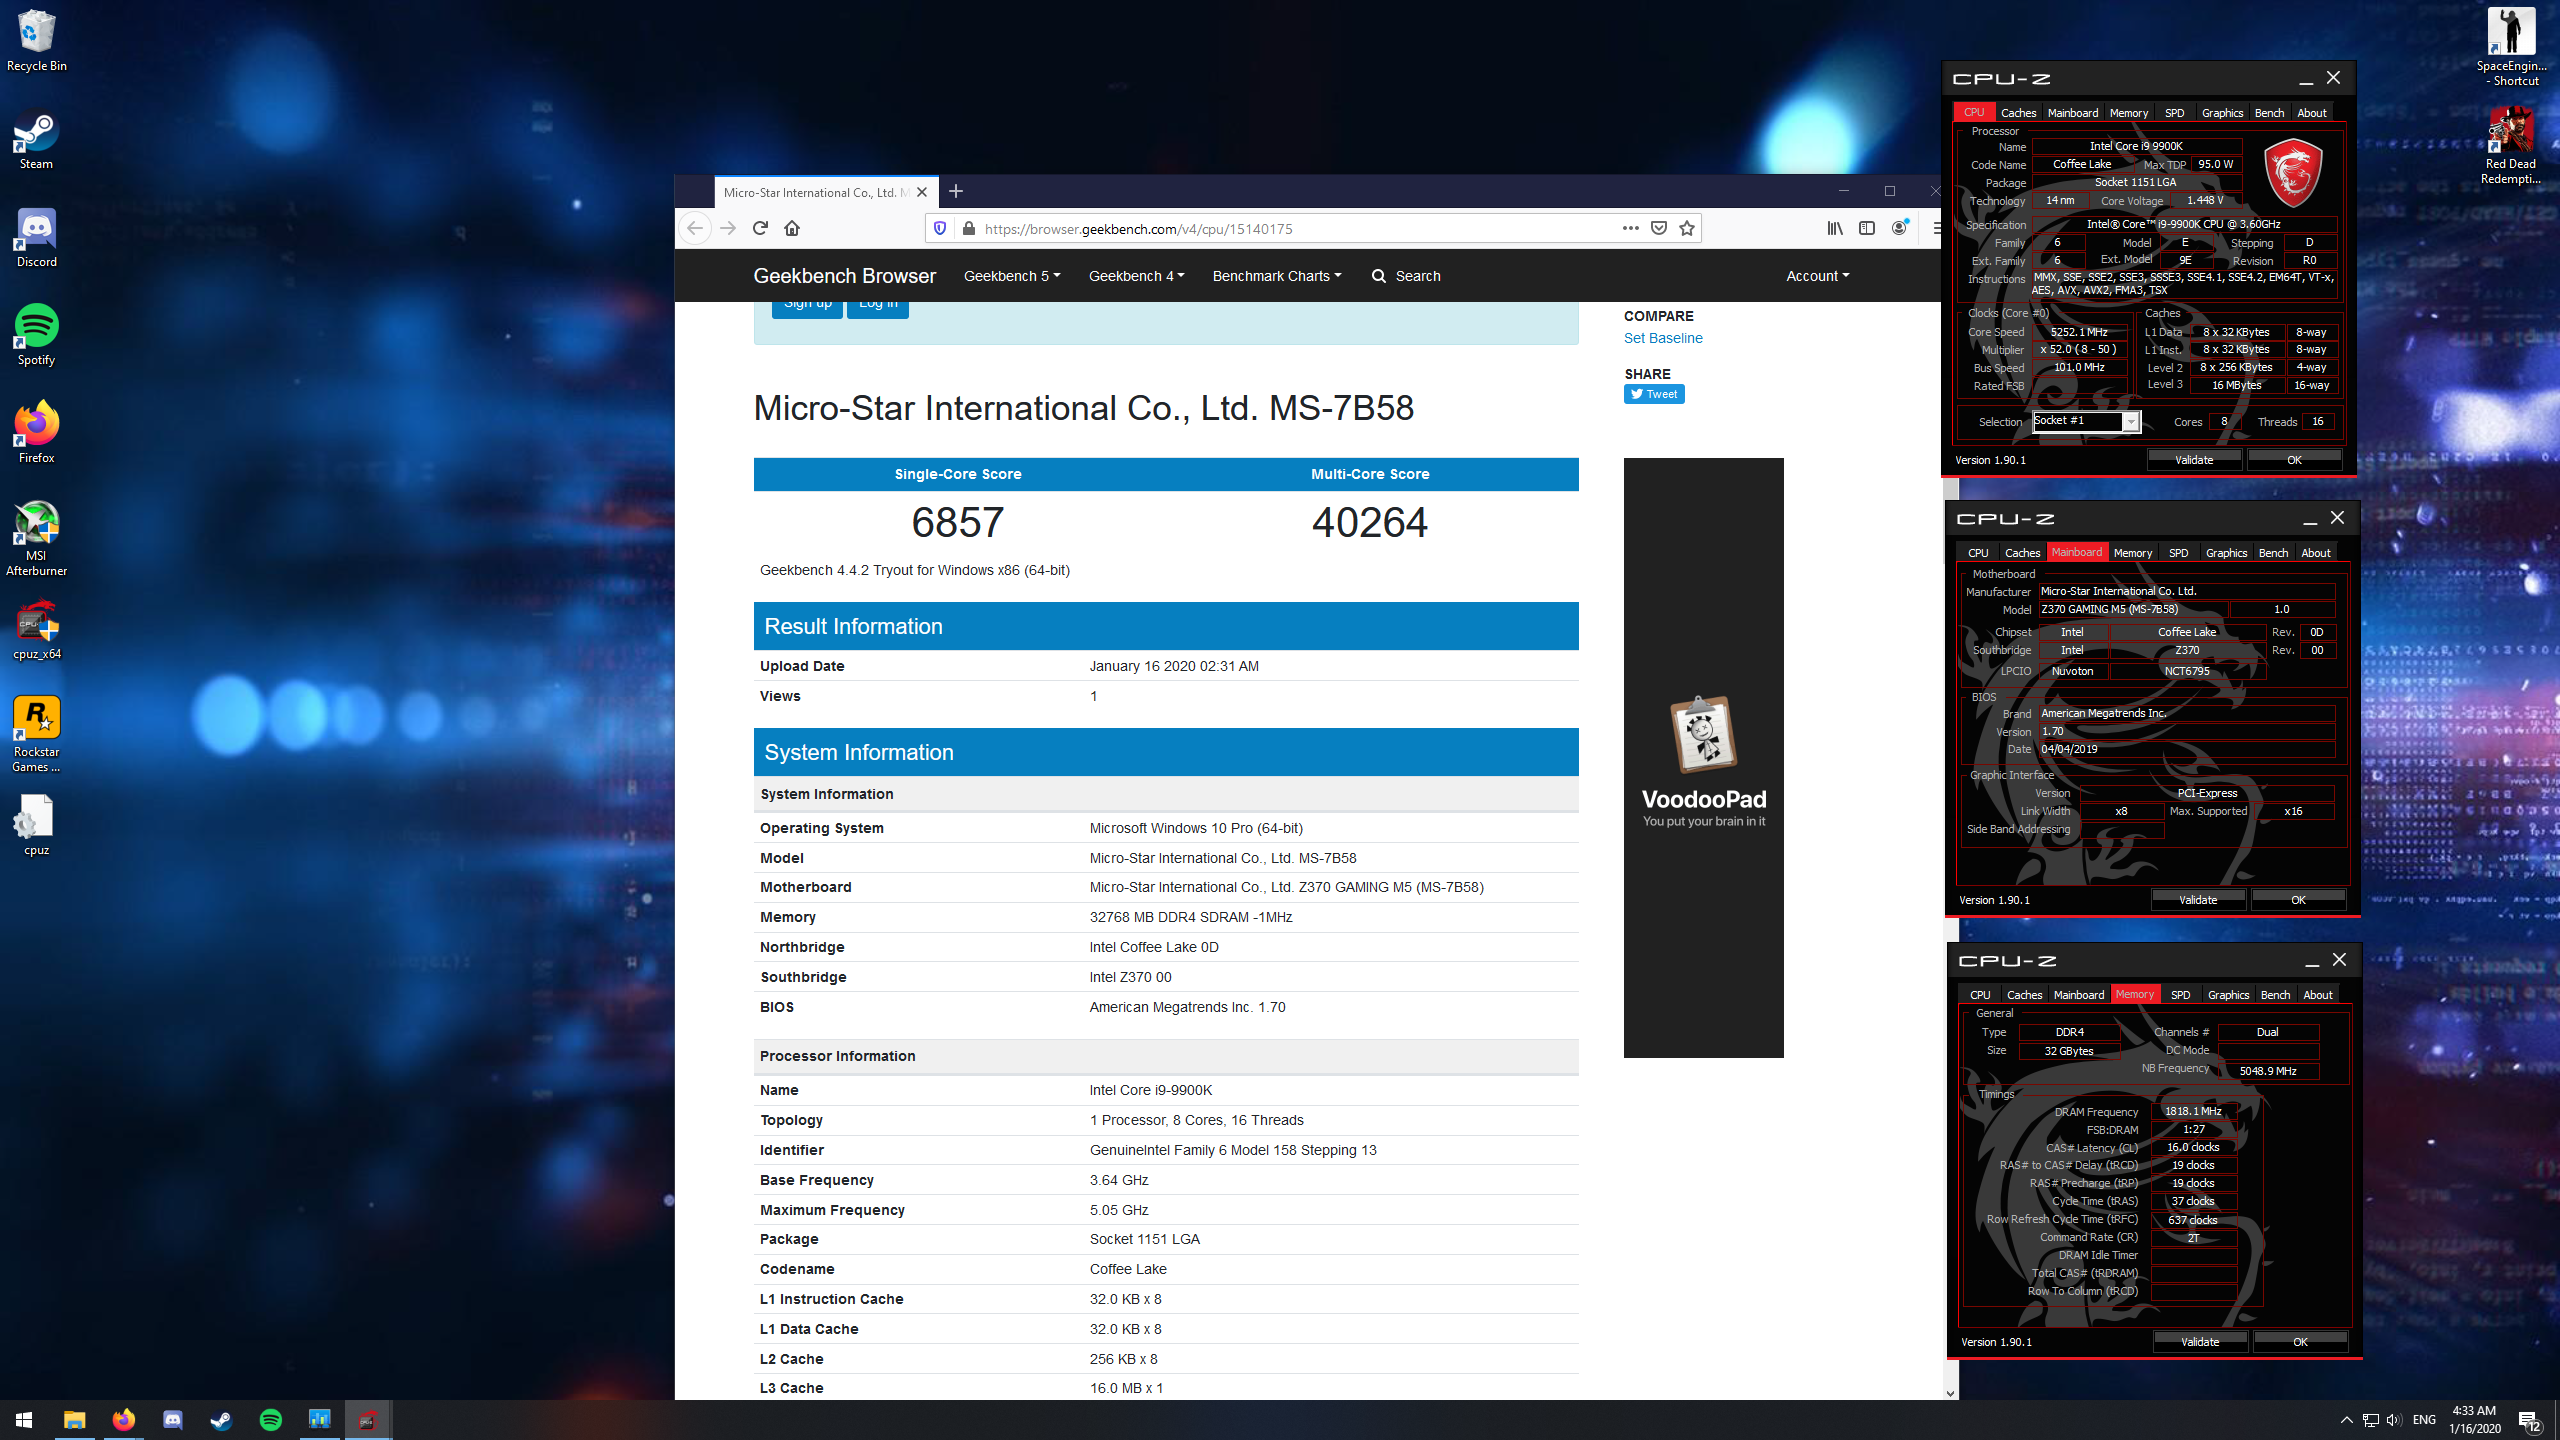2560x1440 pixels.
Task: Open the MSI Afterburner desktop shortcut
Action: [36, 539]
